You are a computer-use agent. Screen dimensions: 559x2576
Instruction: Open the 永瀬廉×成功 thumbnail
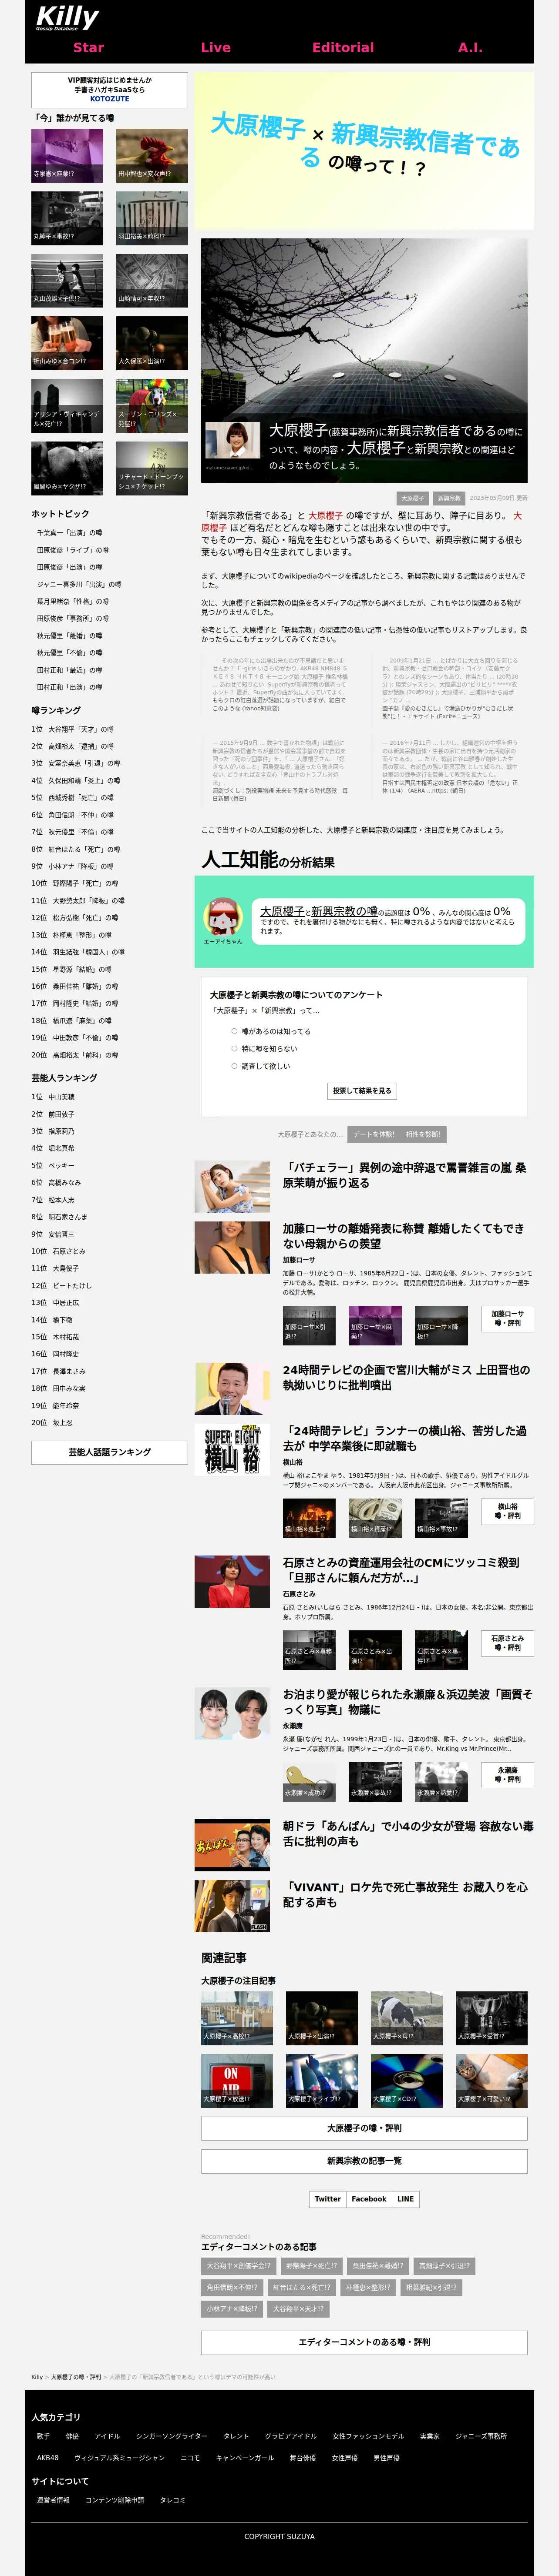coord(309,1782)
